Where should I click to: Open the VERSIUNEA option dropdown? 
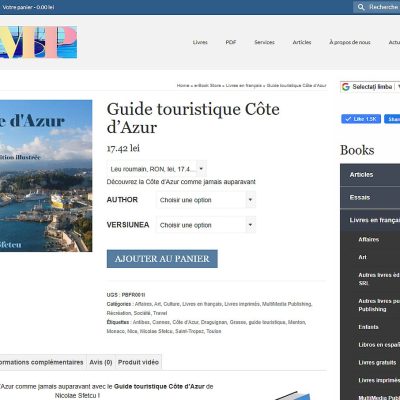[206, 225]
